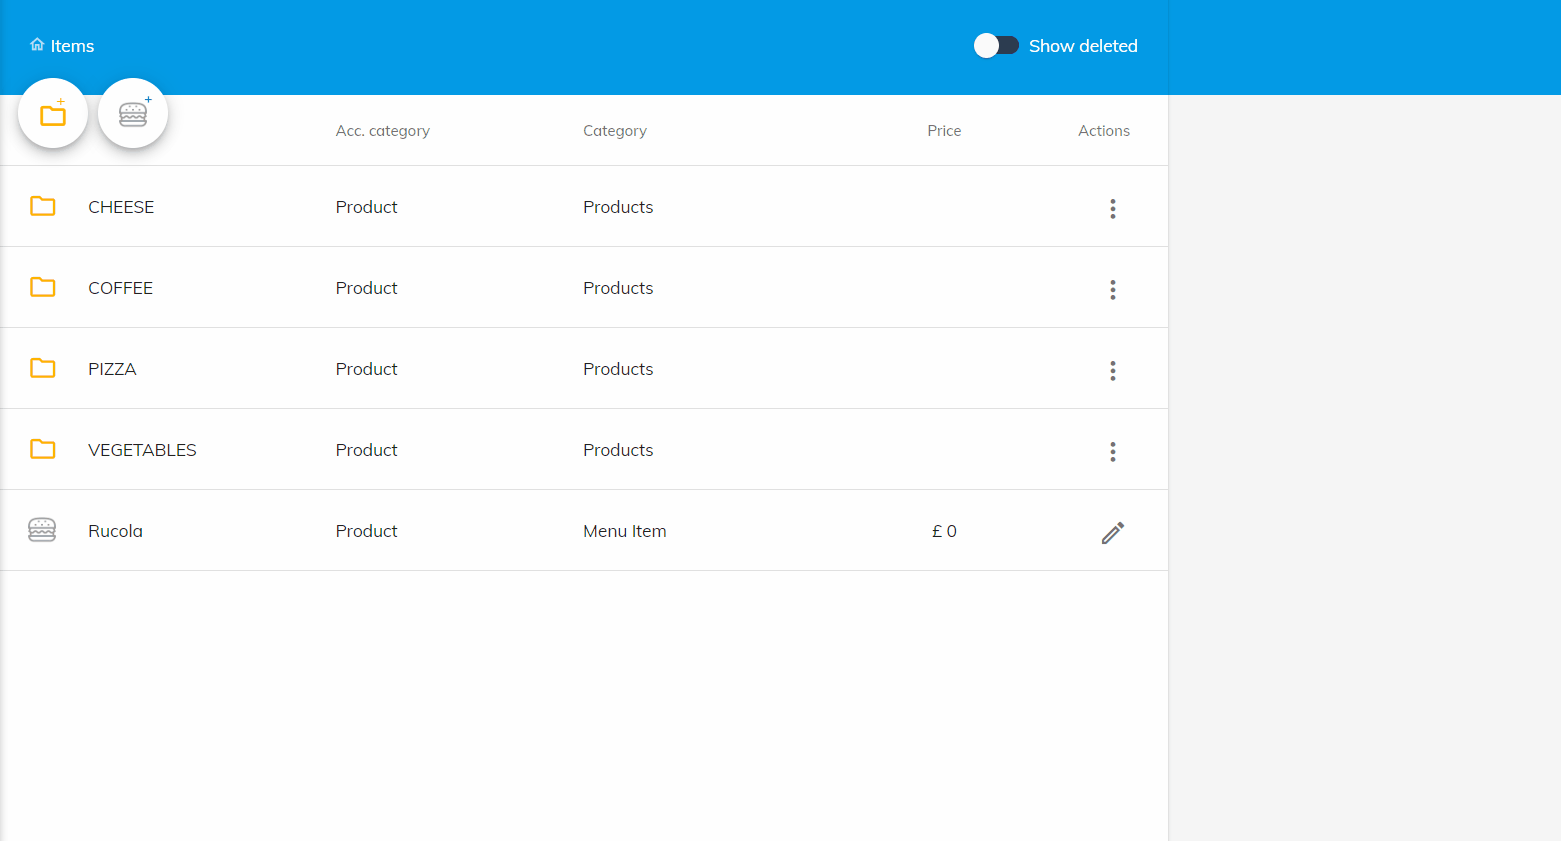This screenshot has width=1561, height=841.
Task: Click the VEGETABLES folder icon
Action: point(43,450)
